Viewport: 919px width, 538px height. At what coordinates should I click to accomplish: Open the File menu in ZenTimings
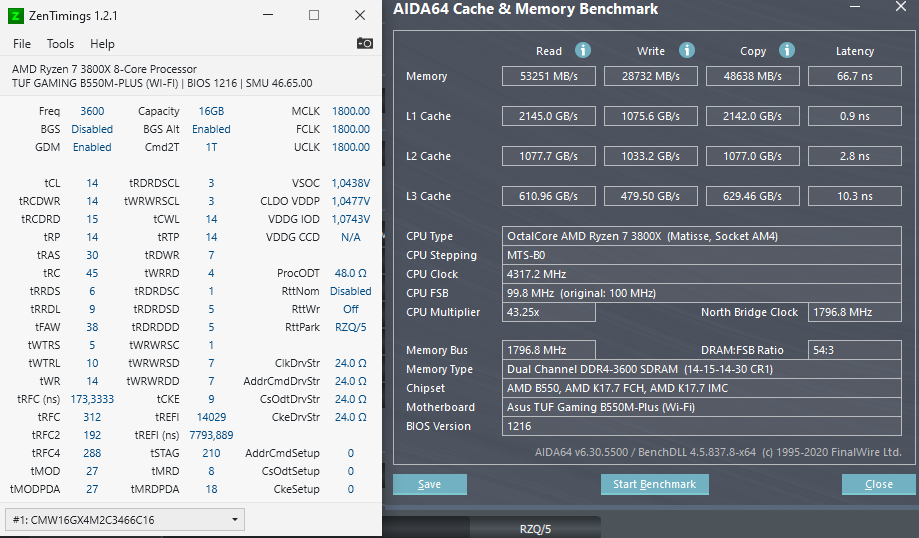[x=22, y=44]
